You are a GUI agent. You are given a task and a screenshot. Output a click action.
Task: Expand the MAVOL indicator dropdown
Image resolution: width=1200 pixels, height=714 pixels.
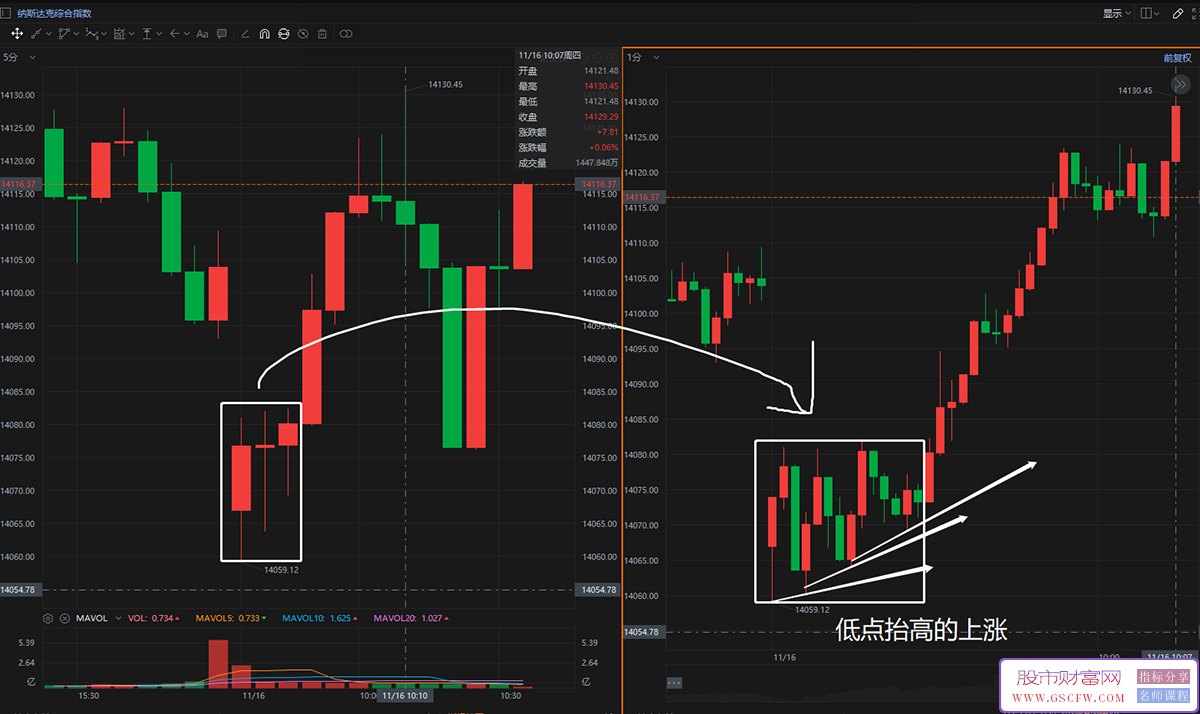(118, 618)
